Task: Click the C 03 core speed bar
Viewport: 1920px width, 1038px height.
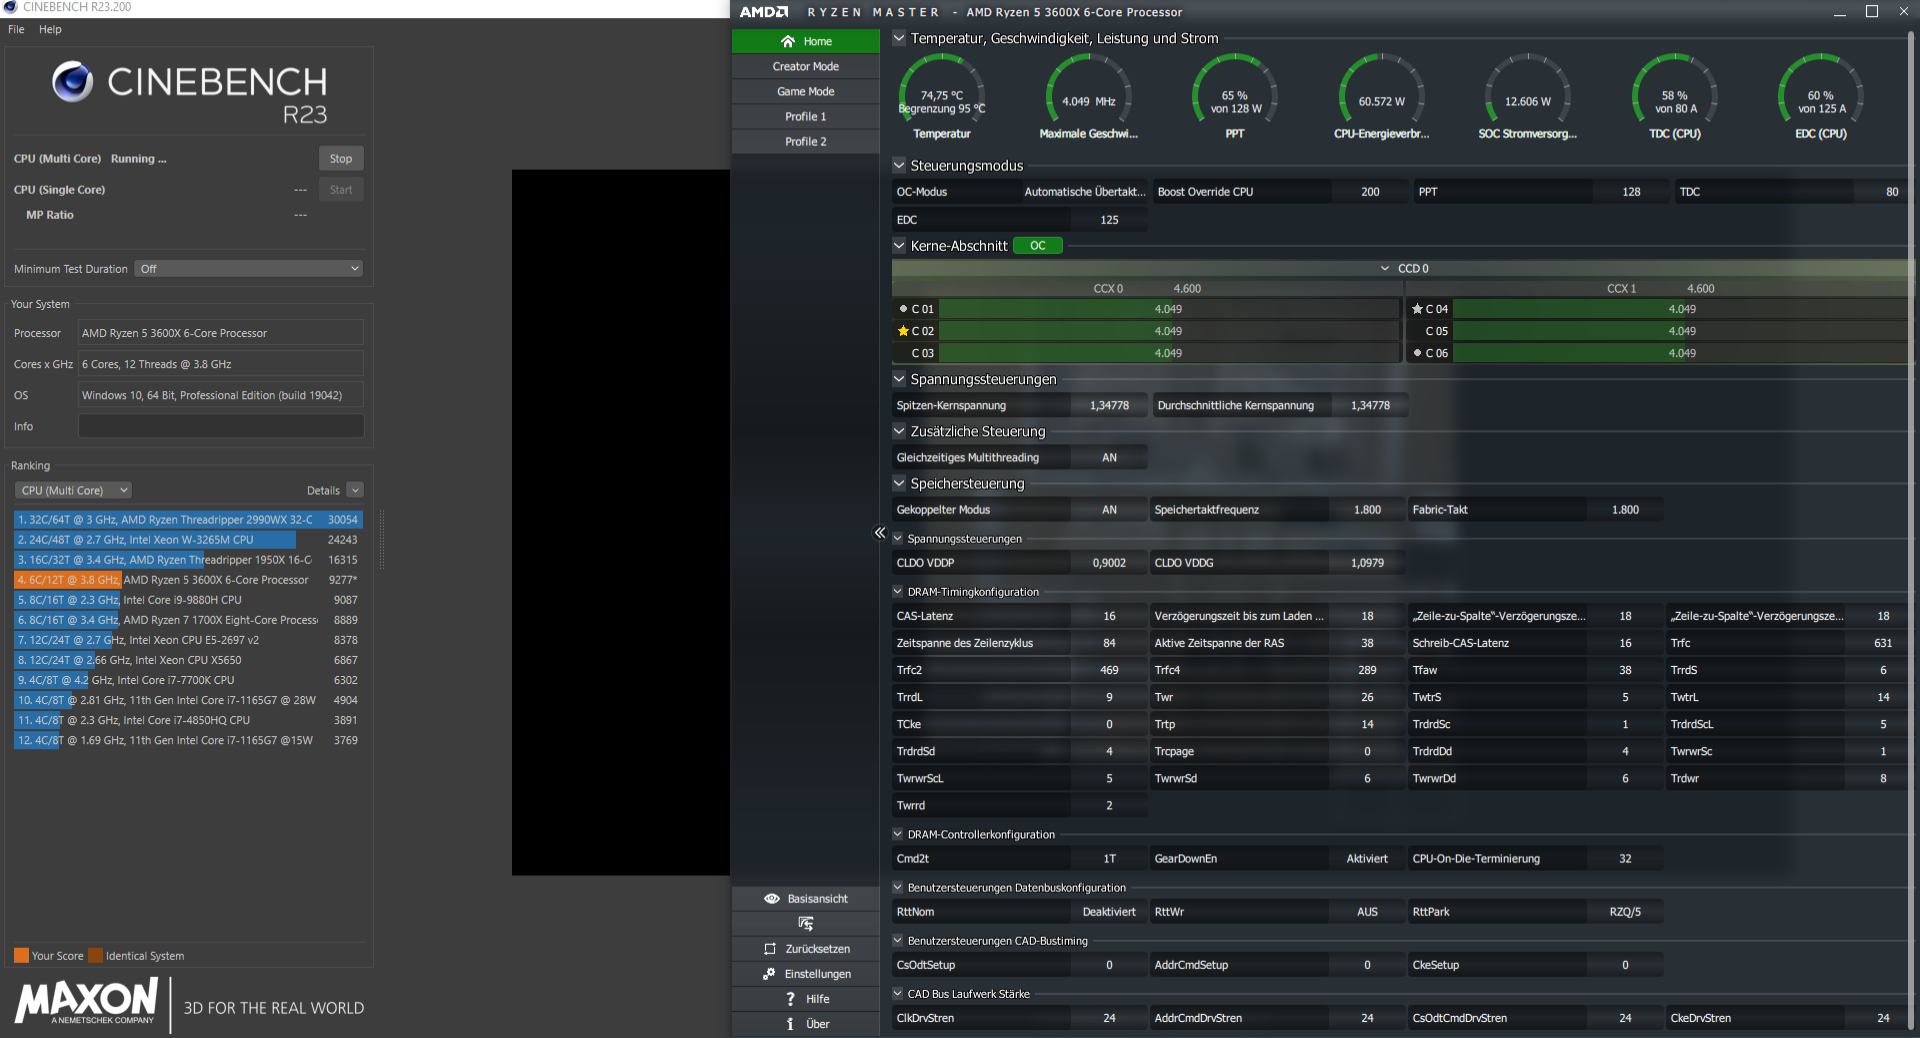Action: pos(1168,353)
